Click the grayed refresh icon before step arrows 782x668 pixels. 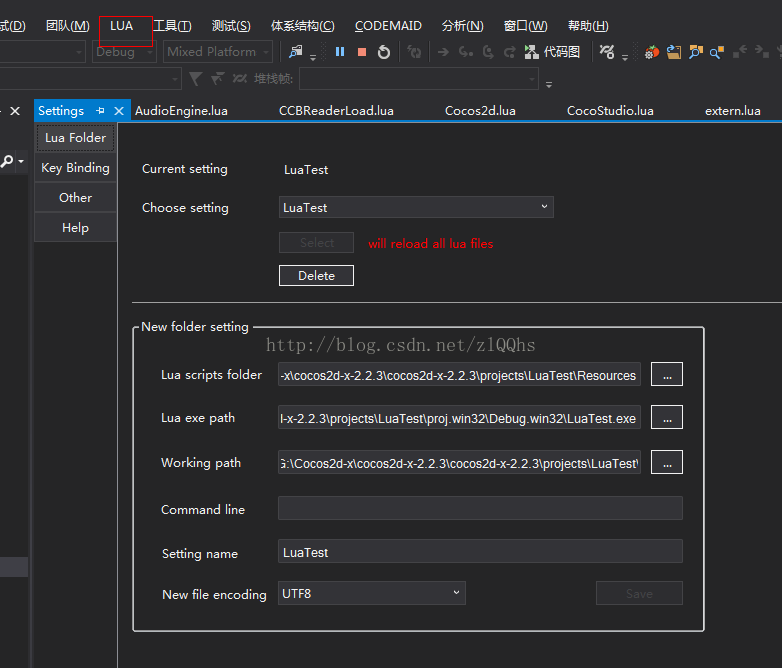(x=414, y=52)
